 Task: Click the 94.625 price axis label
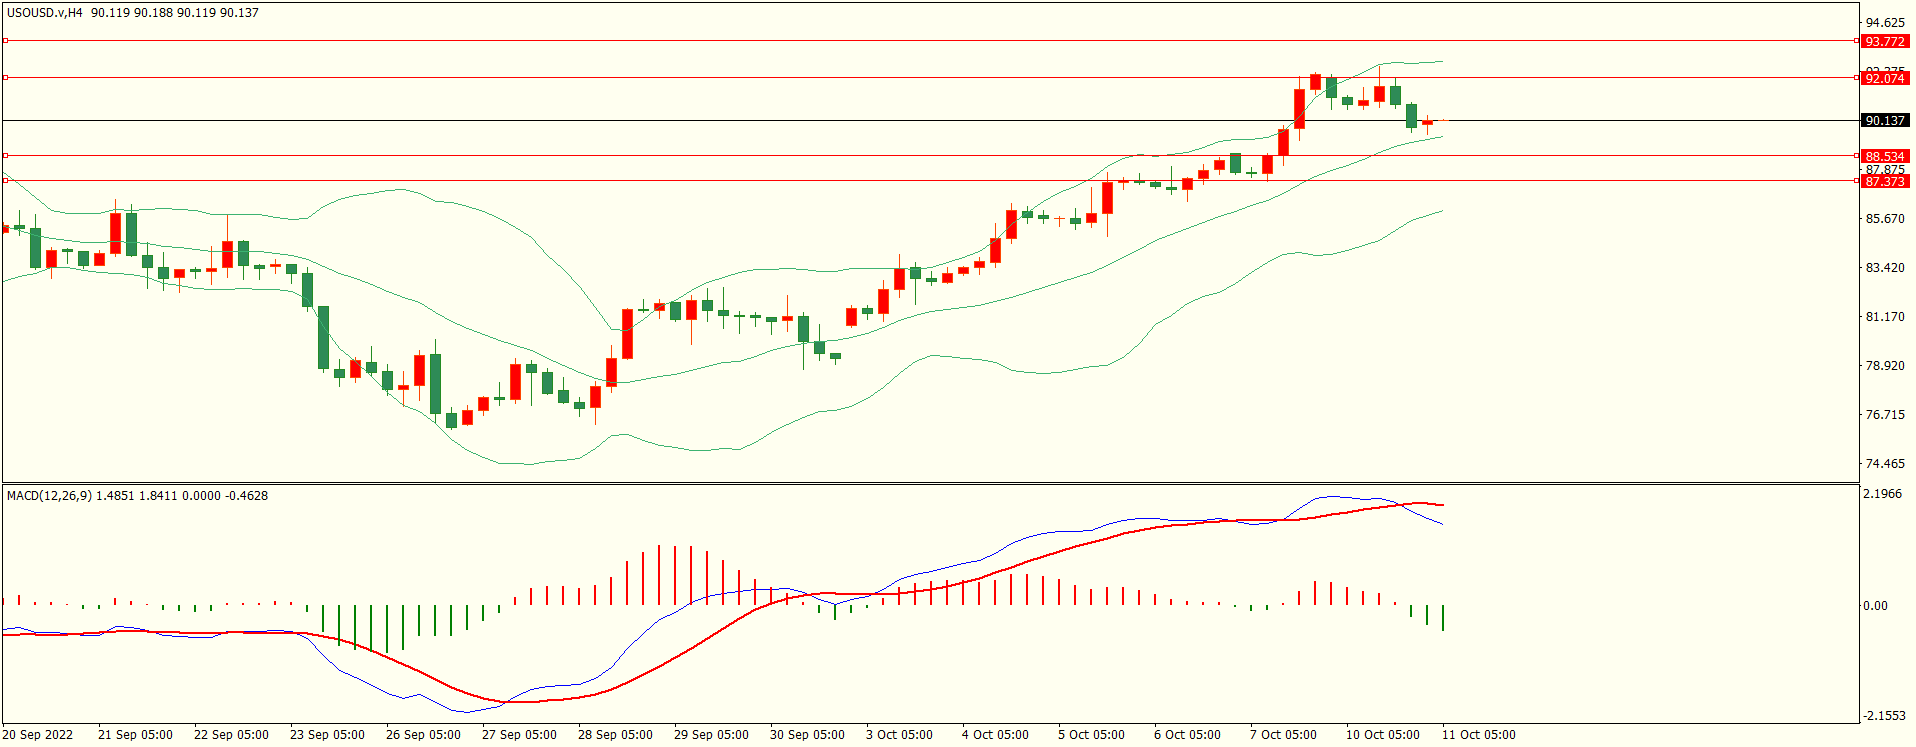(x=1885, y=23)
